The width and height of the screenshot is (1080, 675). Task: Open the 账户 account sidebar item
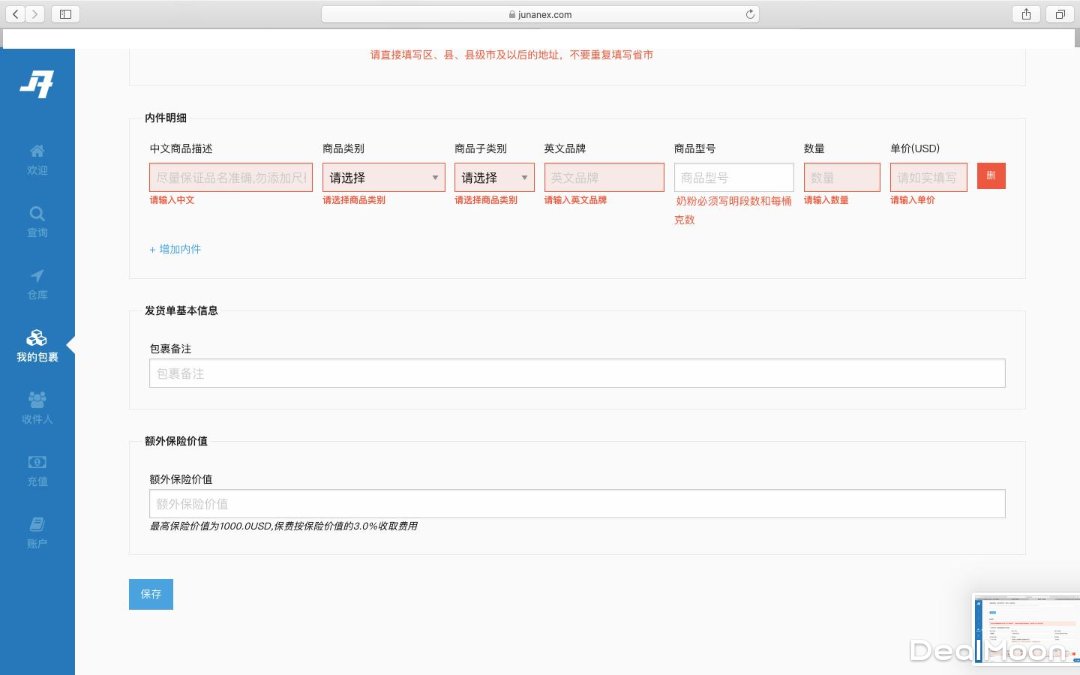(37, 533)
